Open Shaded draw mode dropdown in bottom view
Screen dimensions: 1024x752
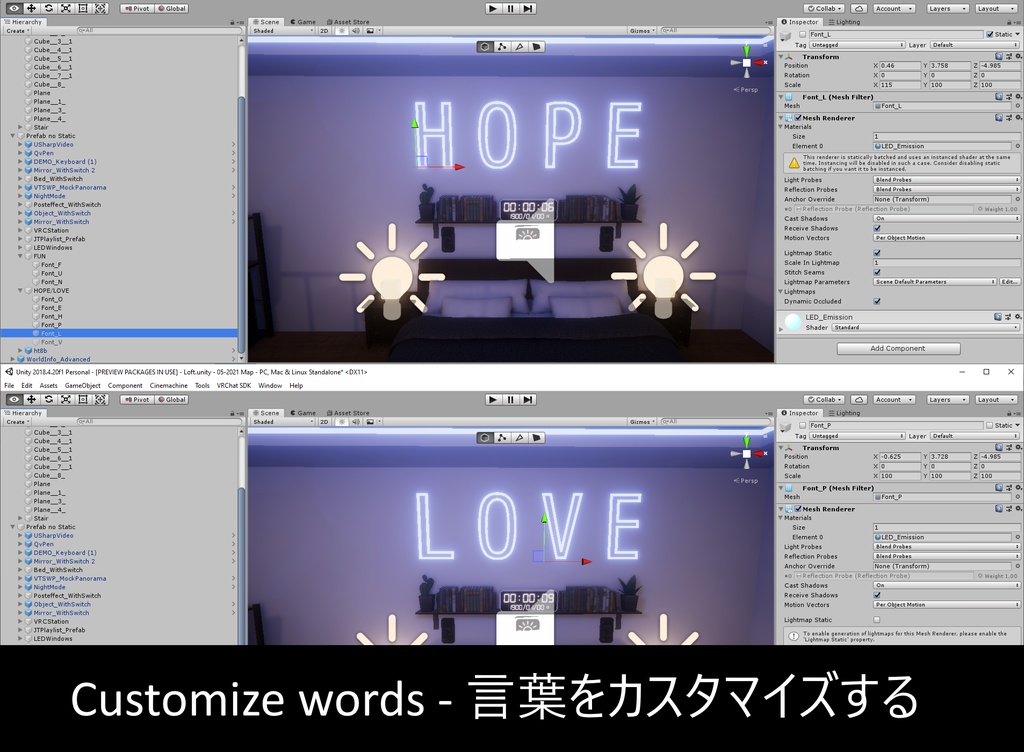(283, 422)
